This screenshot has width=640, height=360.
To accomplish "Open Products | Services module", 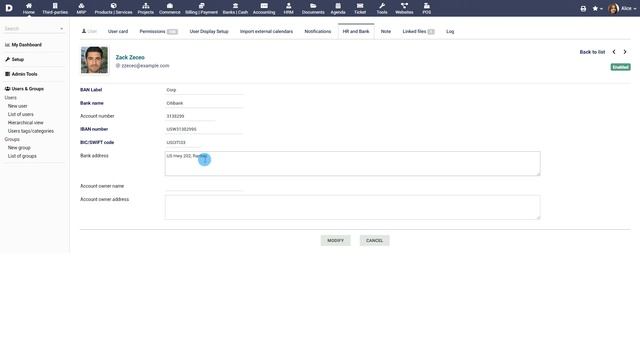I will (x=113, y=8).
